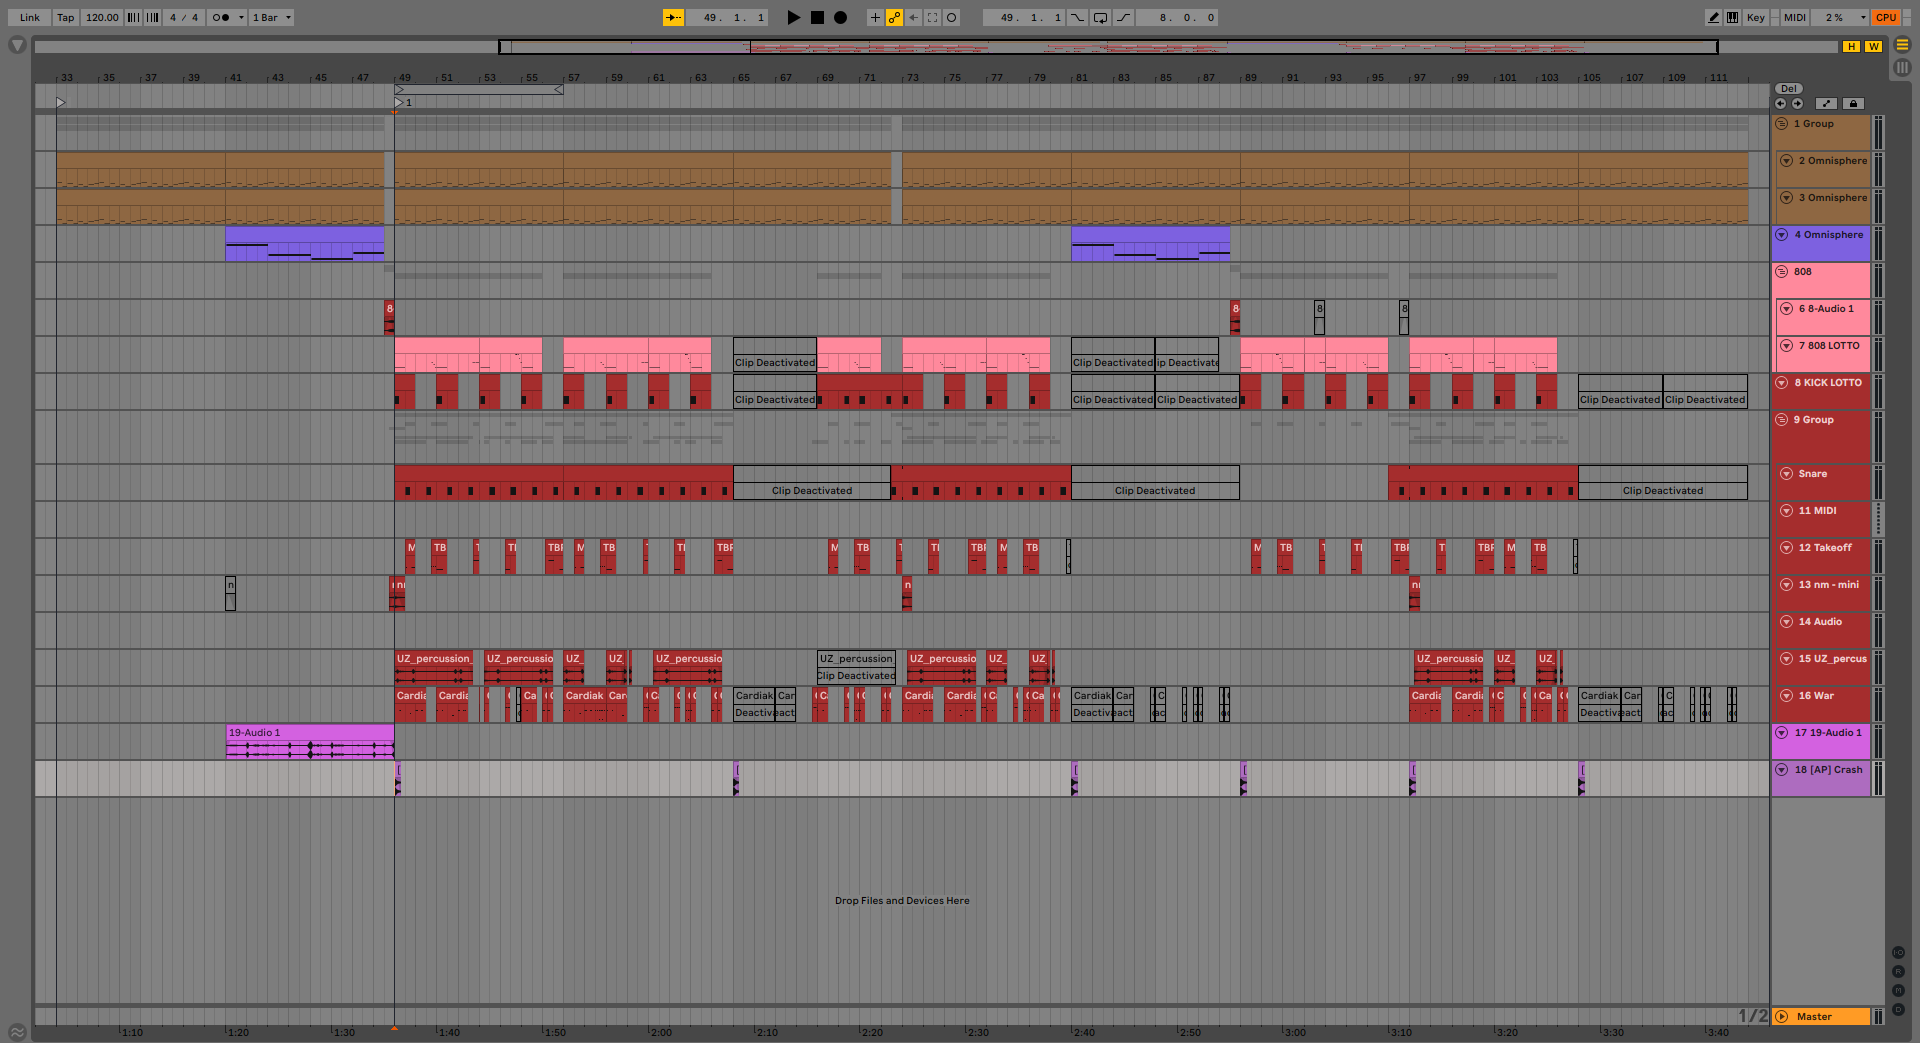This screenshot has width=1920, height=1043.
Task: Click locator 1 marker in scrub area
Action: pyautogui.click(x=400, y=102)
